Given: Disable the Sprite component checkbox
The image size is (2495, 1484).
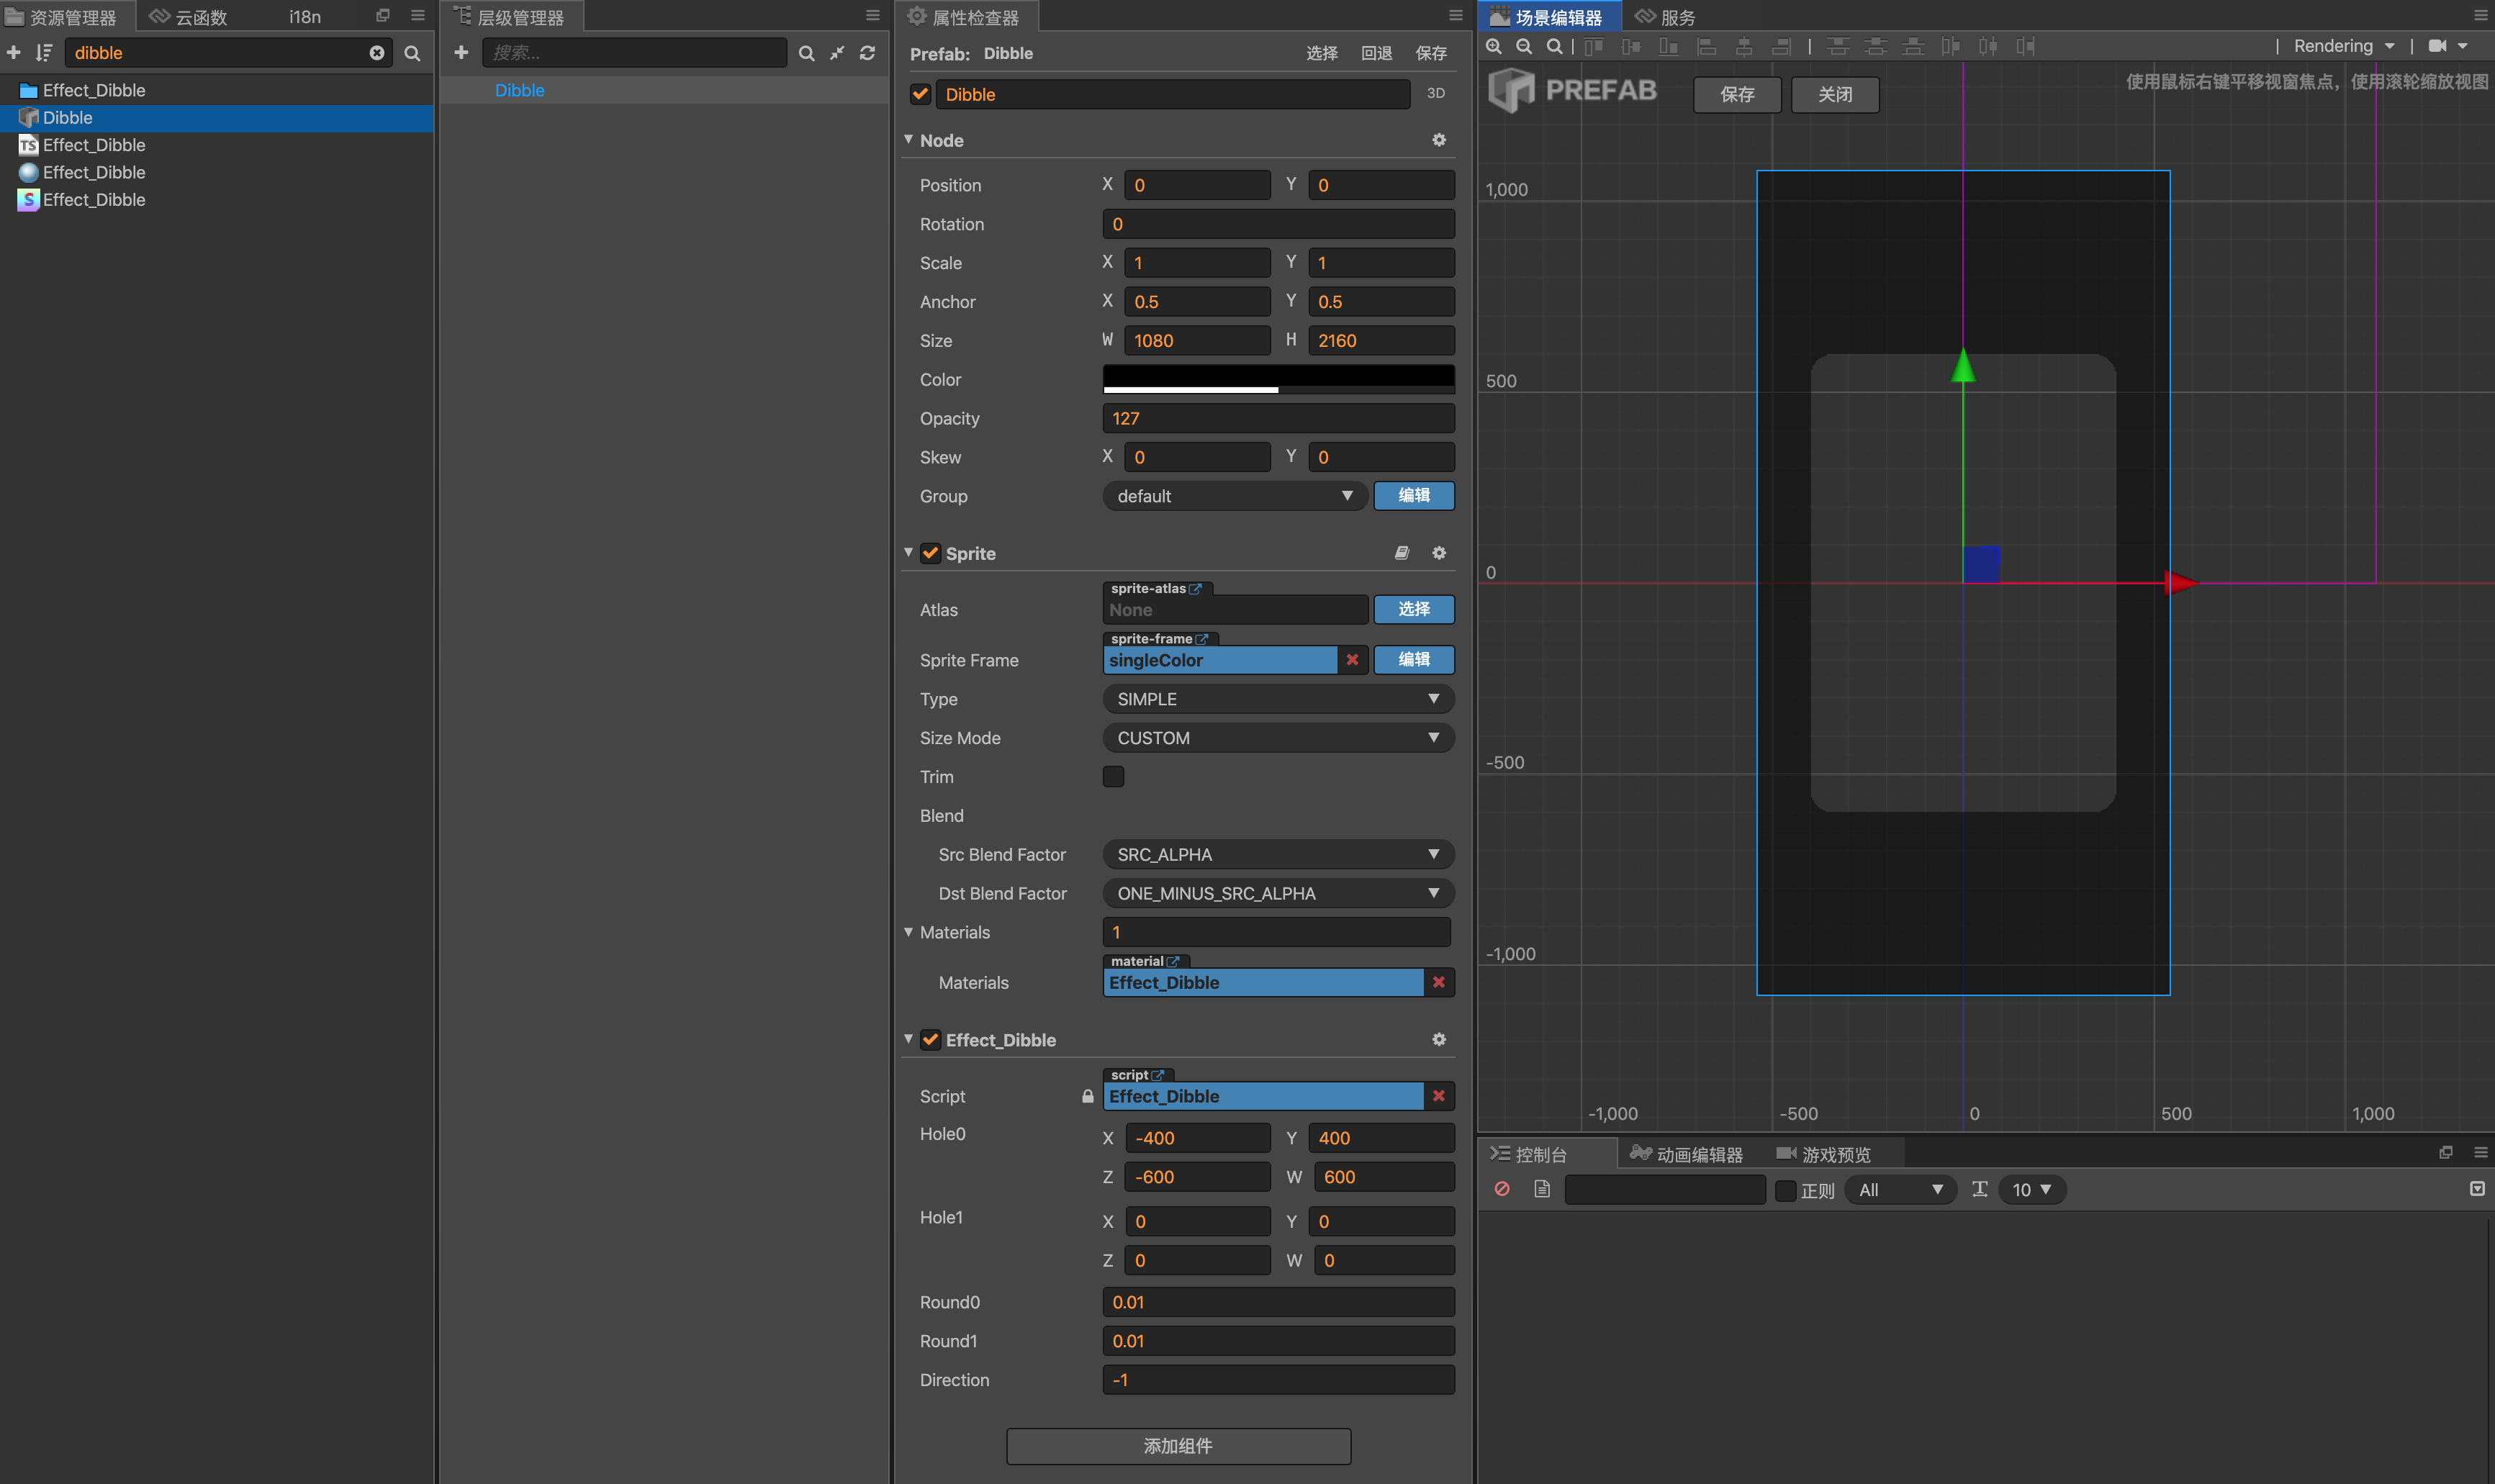Looking at the screenshot, I should pyautogui.click(x=931, y=553).
